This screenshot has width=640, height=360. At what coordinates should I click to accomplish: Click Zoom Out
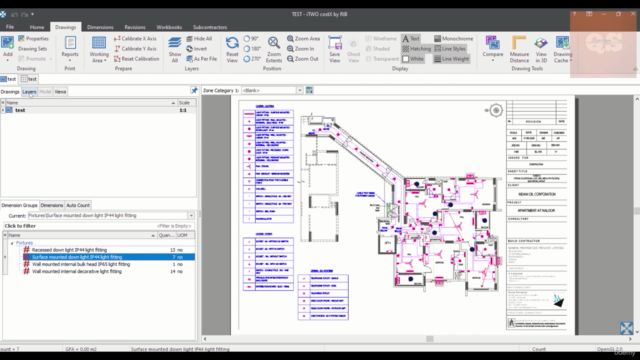(302, 59)
